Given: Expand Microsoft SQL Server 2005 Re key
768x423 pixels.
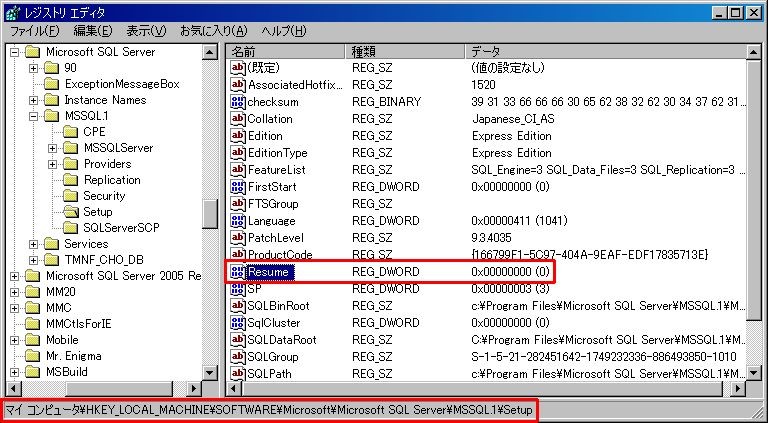Looking at the screenshot, I should (15, 276).
